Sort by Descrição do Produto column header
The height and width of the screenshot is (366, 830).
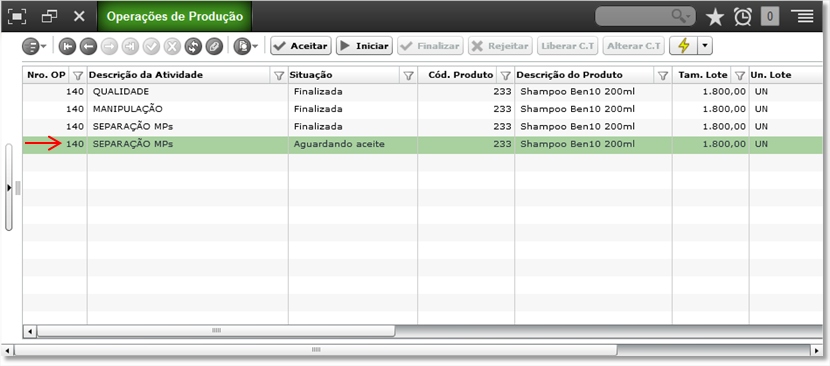point(570,75)
